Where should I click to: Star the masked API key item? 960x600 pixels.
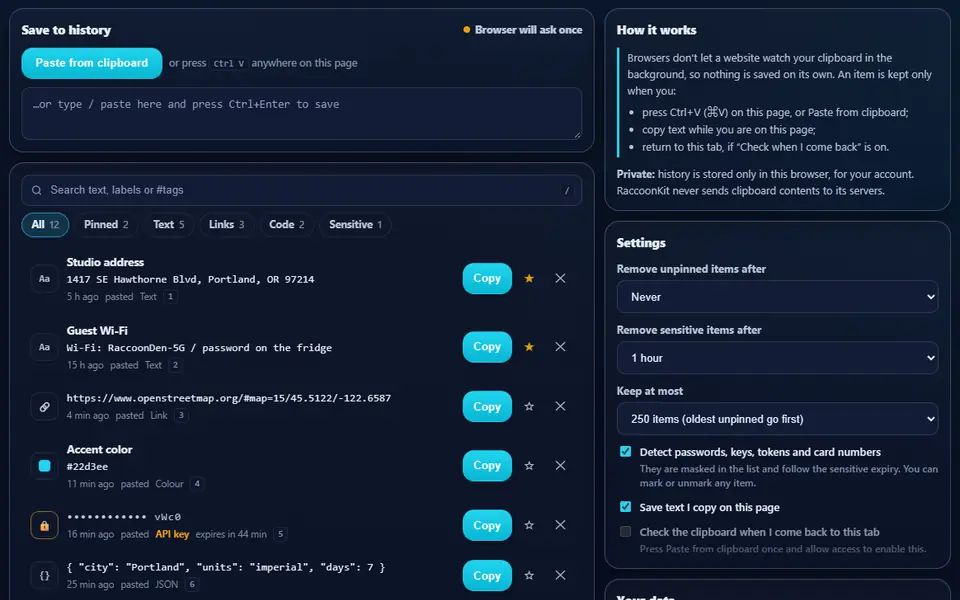(x=529, y=525)
